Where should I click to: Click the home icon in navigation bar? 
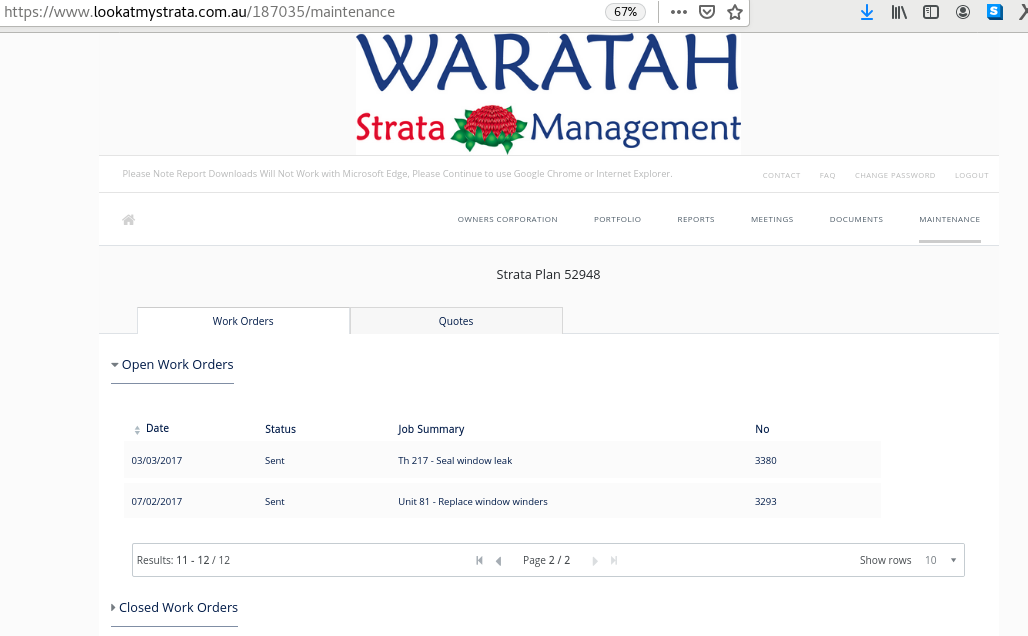[x=128, y=220]
